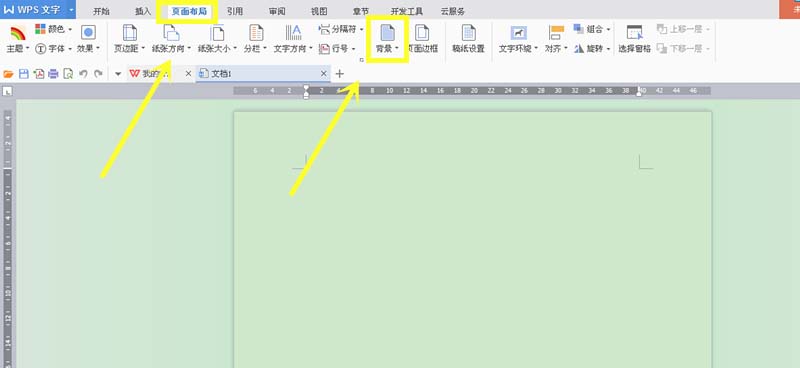Switch to the 文档1 document tab
The image size is (800, 368).
(x=263, y=74)
